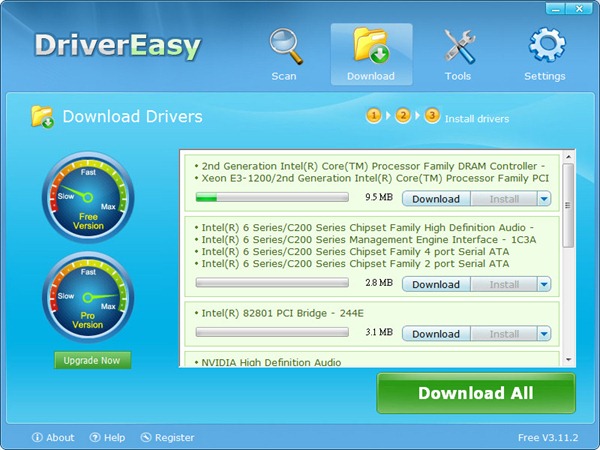
Task: Open the Tools wrench and screwdriver icon
Action: (459, 46)
